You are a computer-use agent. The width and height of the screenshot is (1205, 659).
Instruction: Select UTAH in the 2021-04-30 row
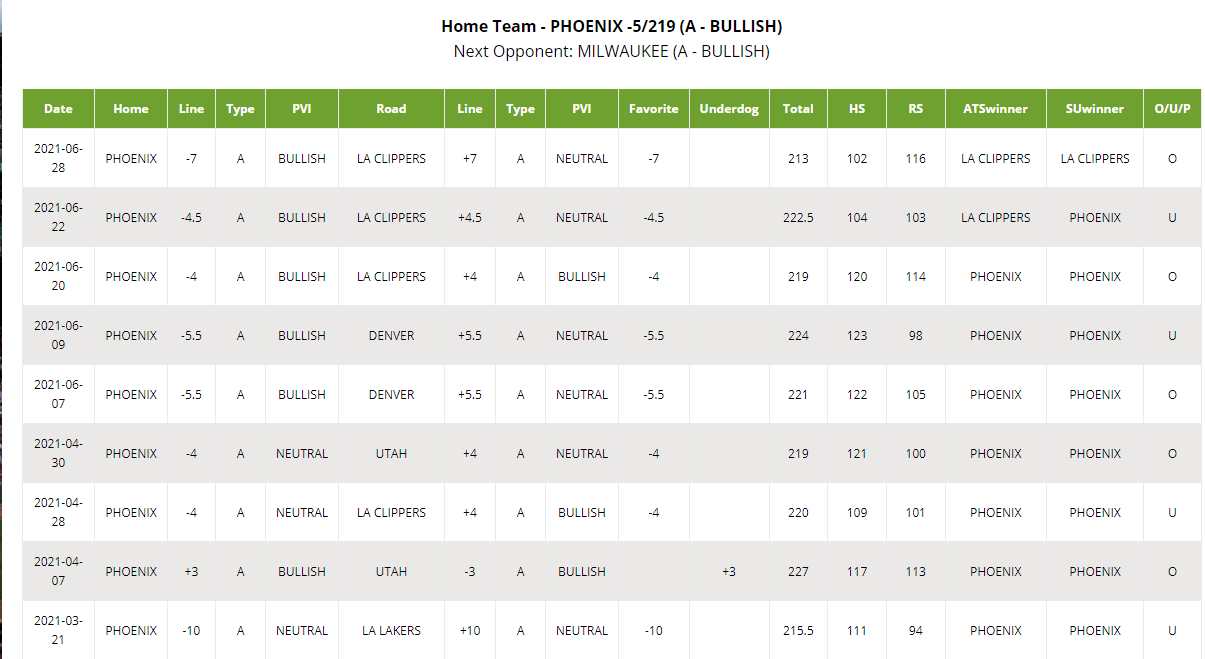(391, 454)
